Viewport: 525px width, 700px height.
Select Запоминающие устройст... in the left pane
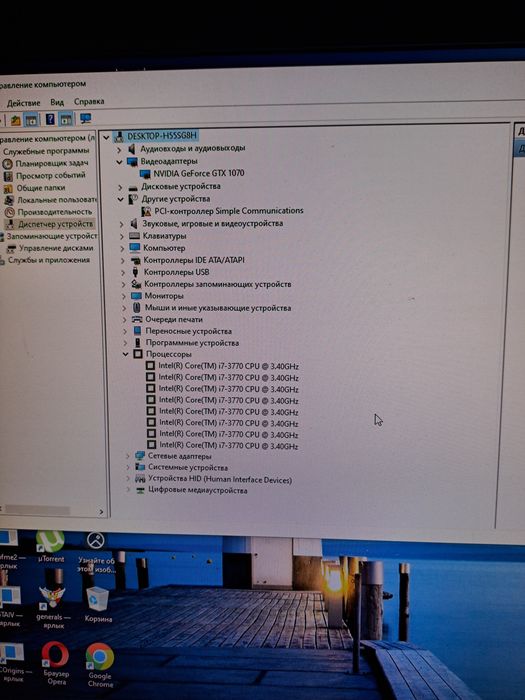coord(51,236)
